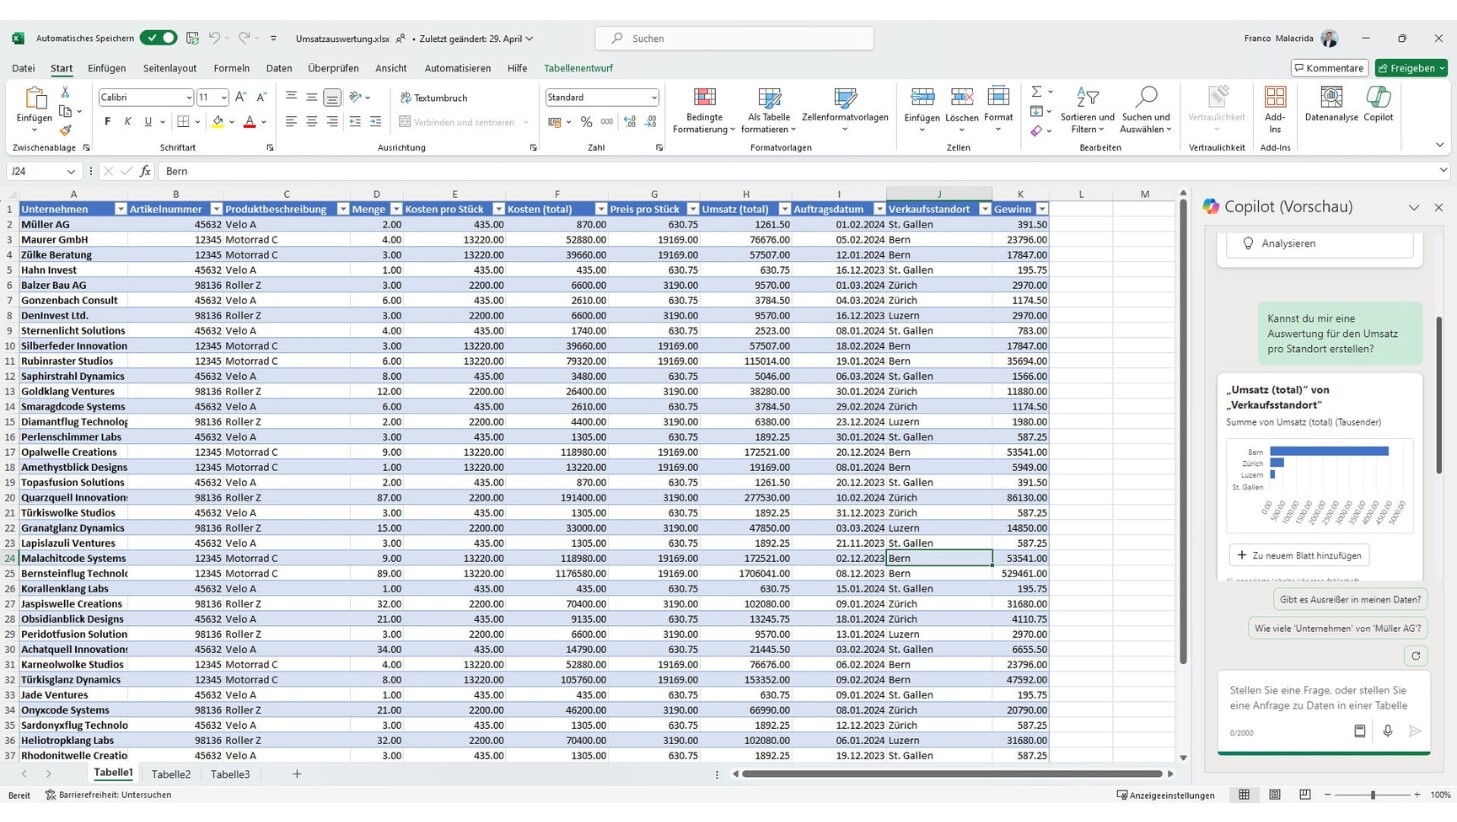
Task: Click the percent style icon
Action: [x=587, y=122]
